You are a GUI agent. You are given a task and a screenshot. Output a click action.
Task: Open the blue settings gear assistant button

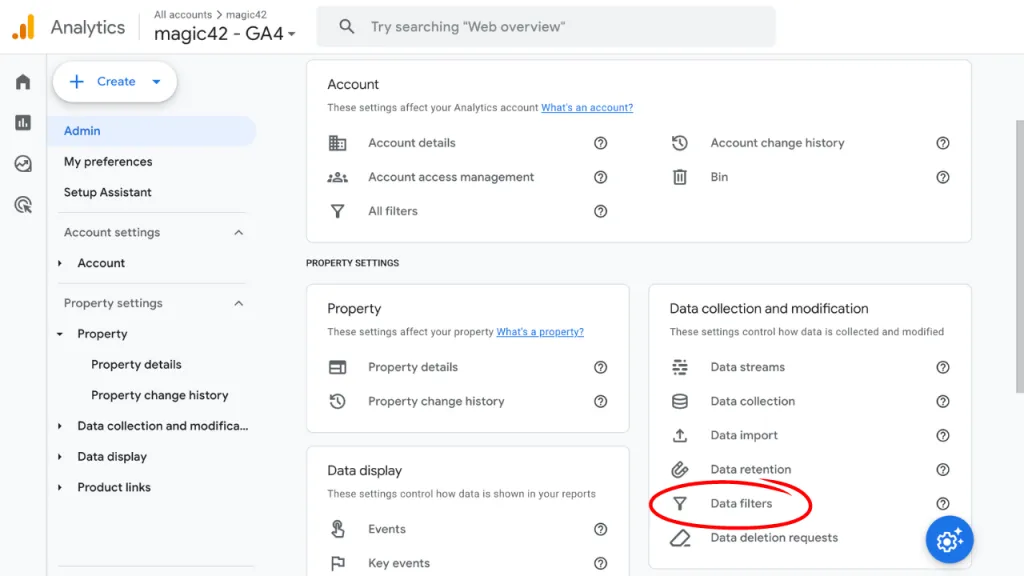(949, 539)
